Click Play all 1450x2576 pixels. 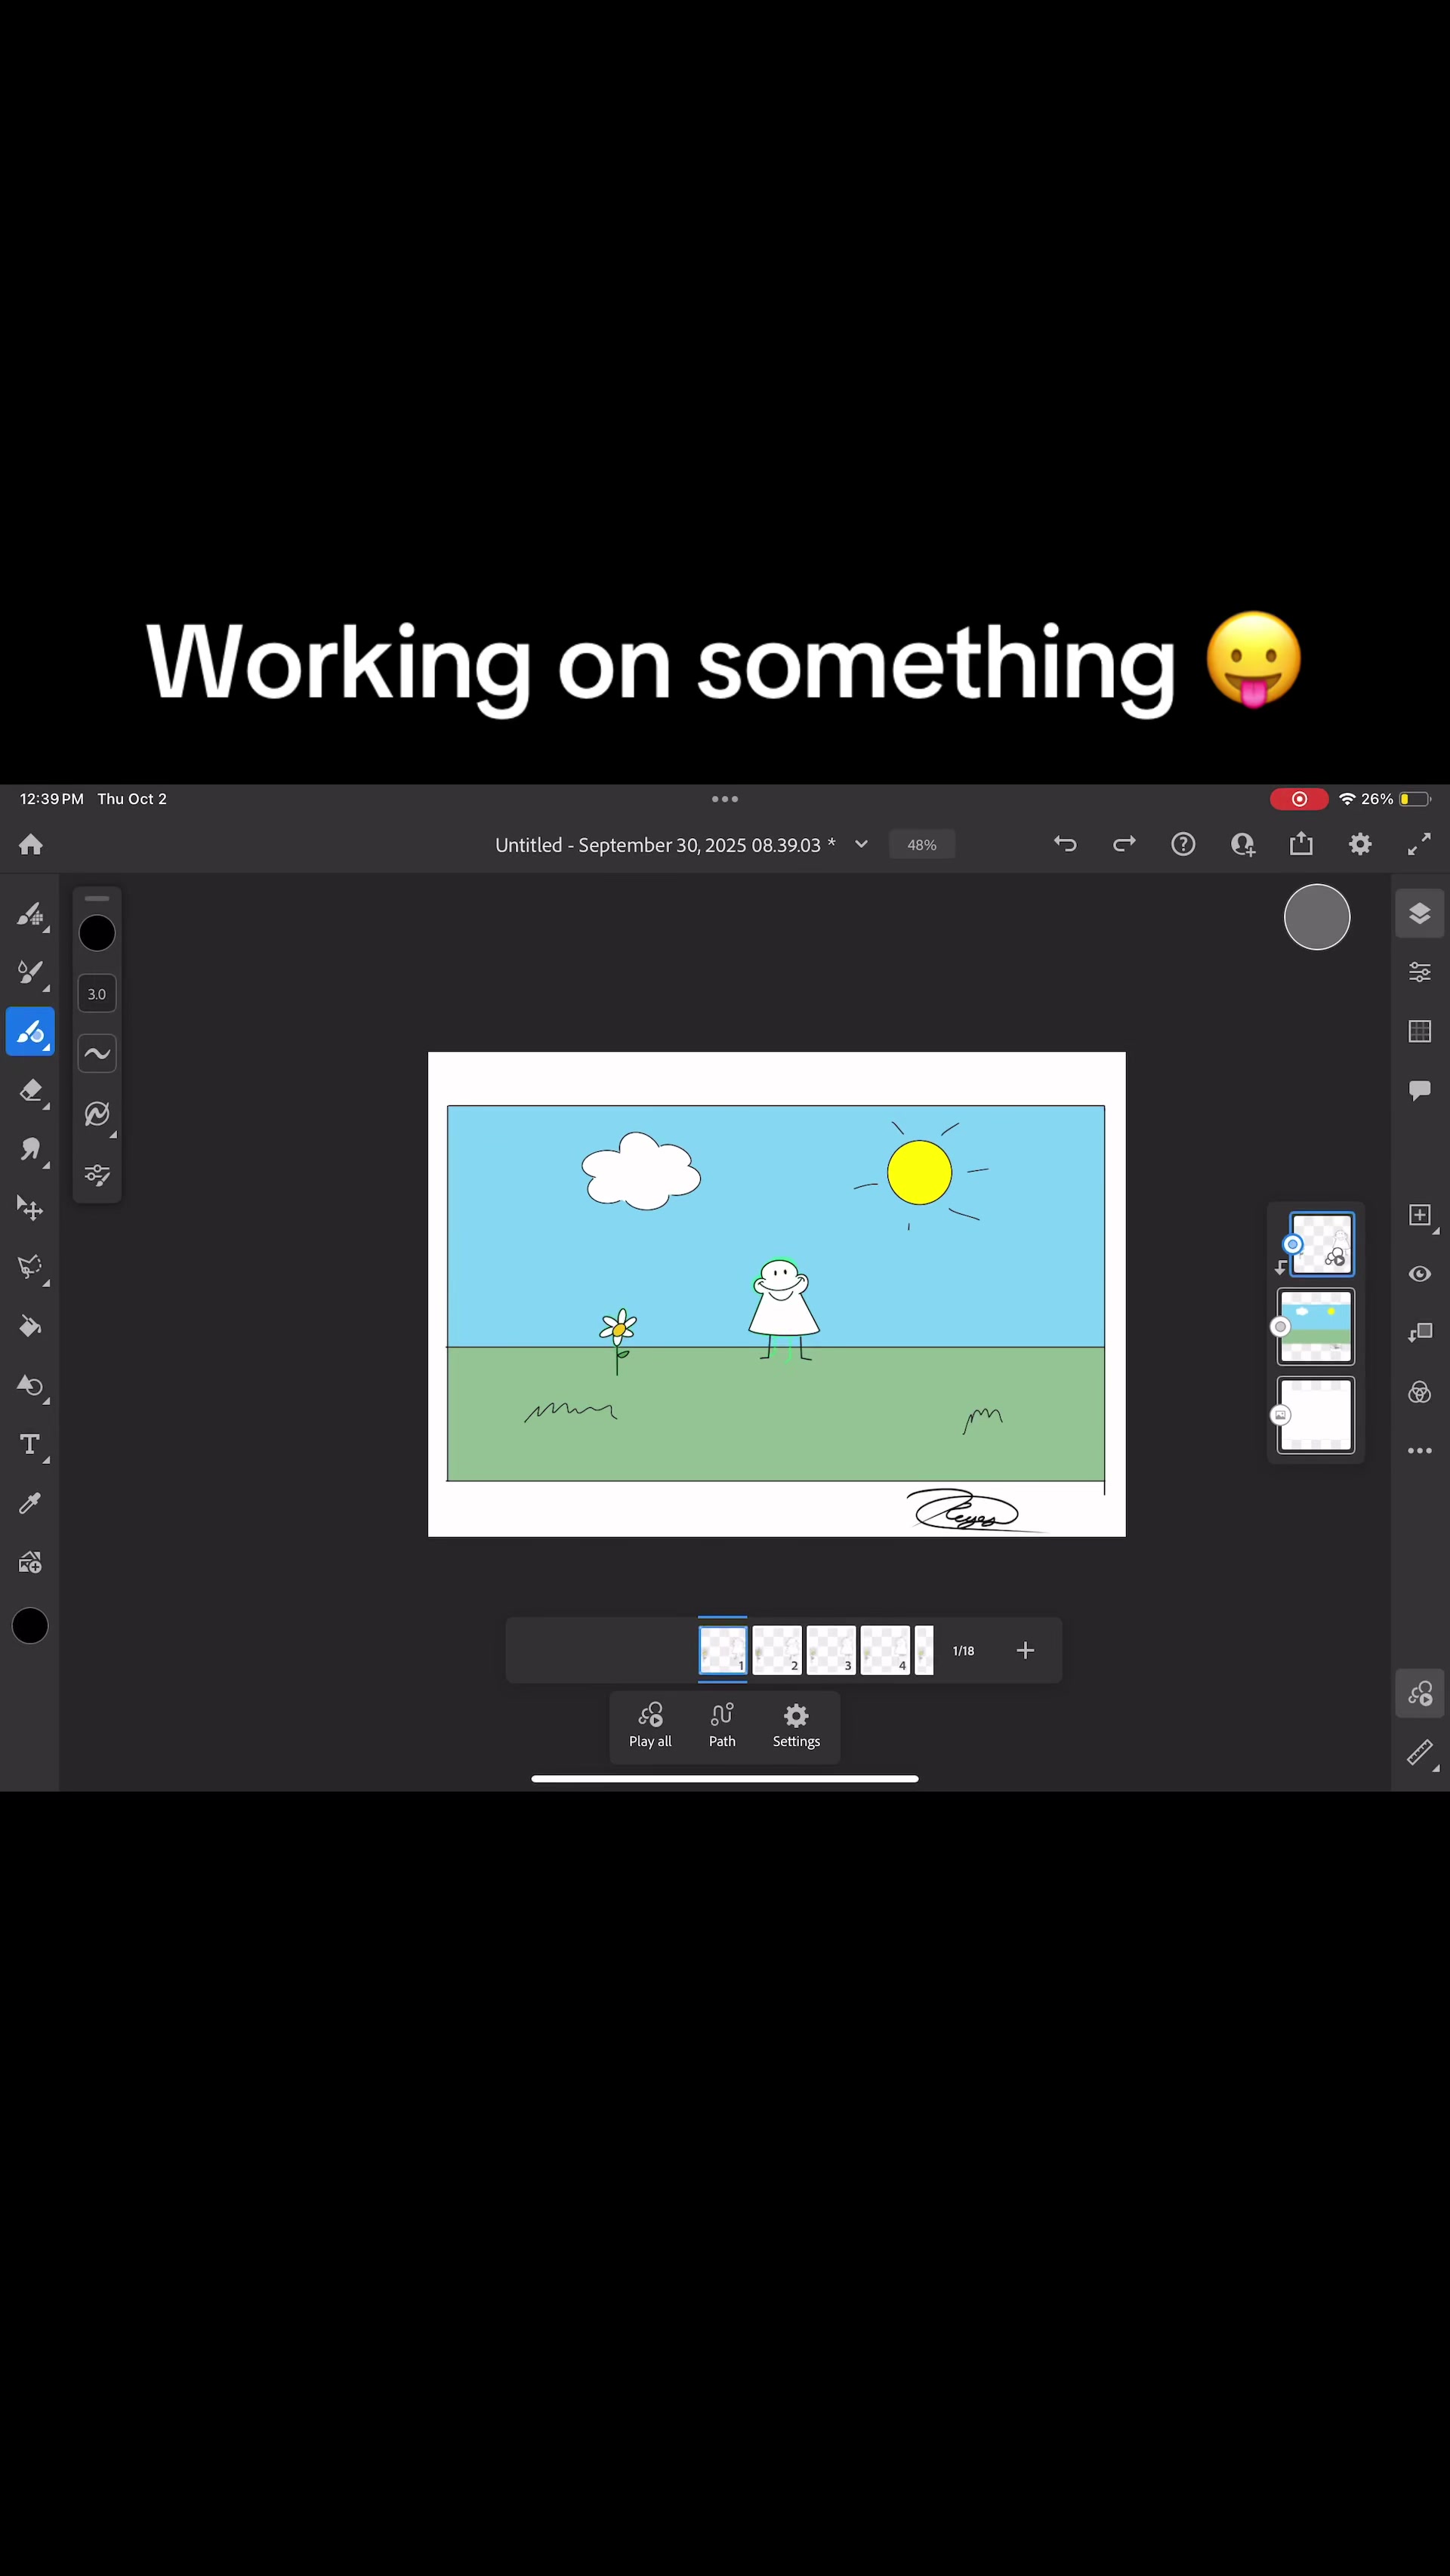(x=650, y=1725)
